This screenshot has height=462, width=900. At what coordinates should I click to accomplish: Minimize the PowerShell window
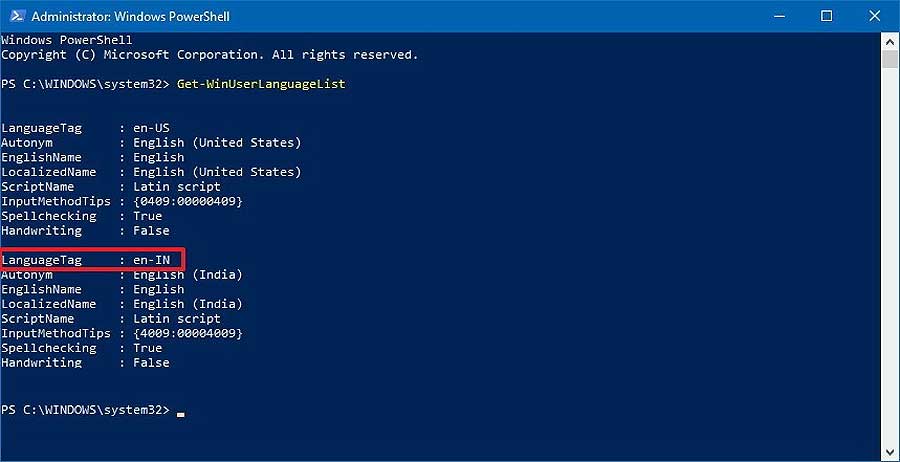778,16
